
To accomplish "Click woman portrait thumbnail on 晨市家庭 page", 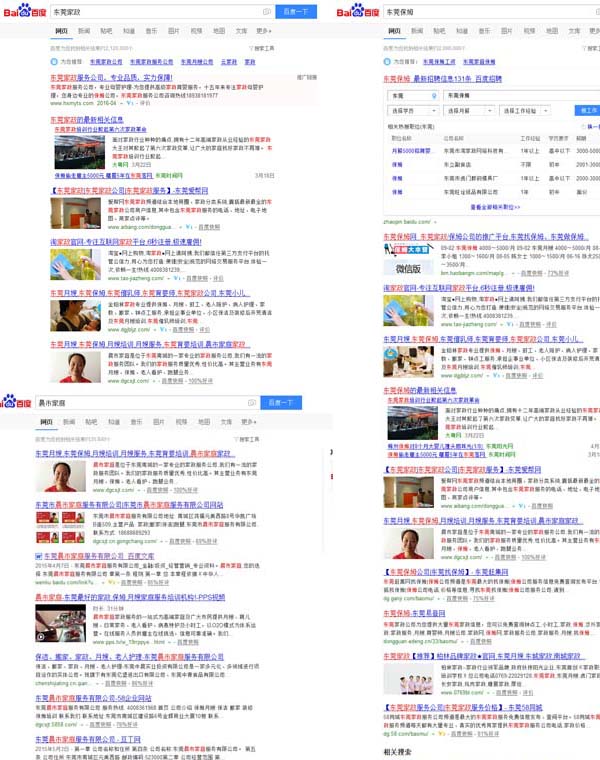I will pyautogui.click(x=61, y=476).
